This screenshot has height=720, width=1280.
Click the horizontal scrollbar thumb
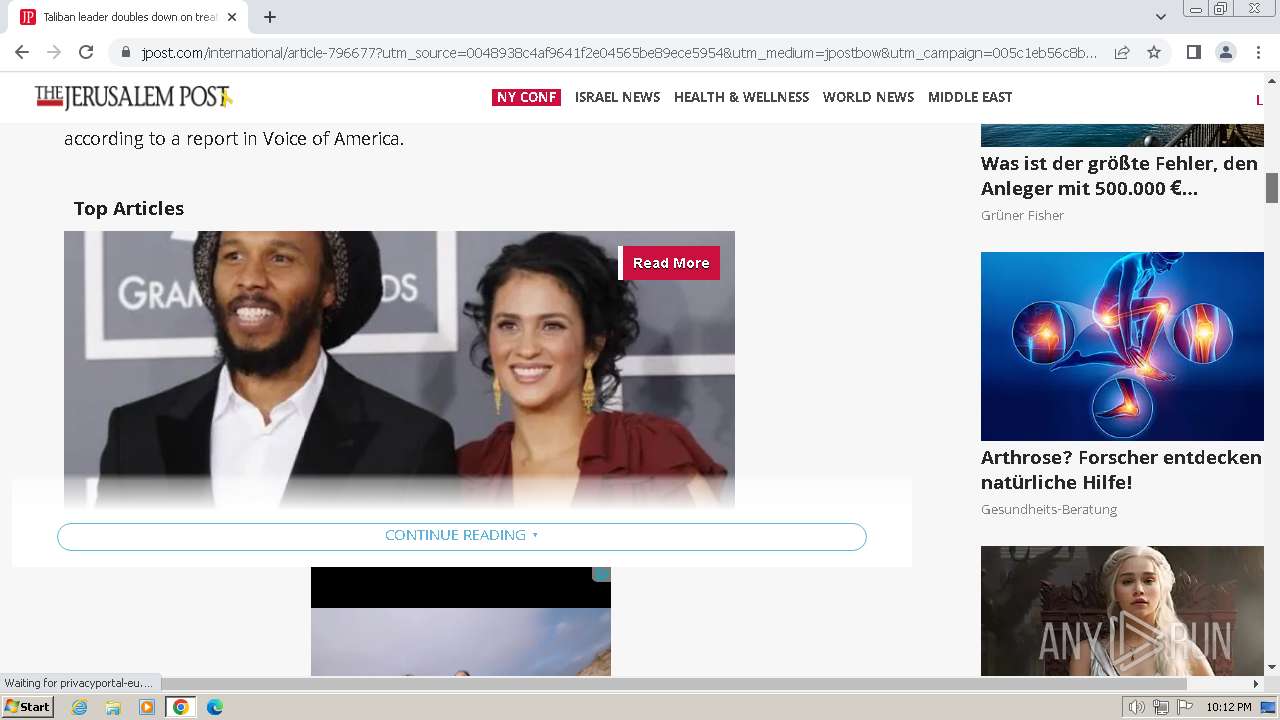674,684
